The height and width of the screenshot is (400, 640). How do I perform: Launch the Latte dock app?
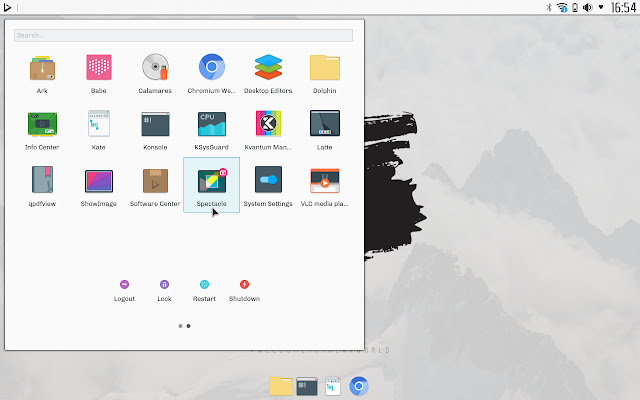(x=324, y=130)
